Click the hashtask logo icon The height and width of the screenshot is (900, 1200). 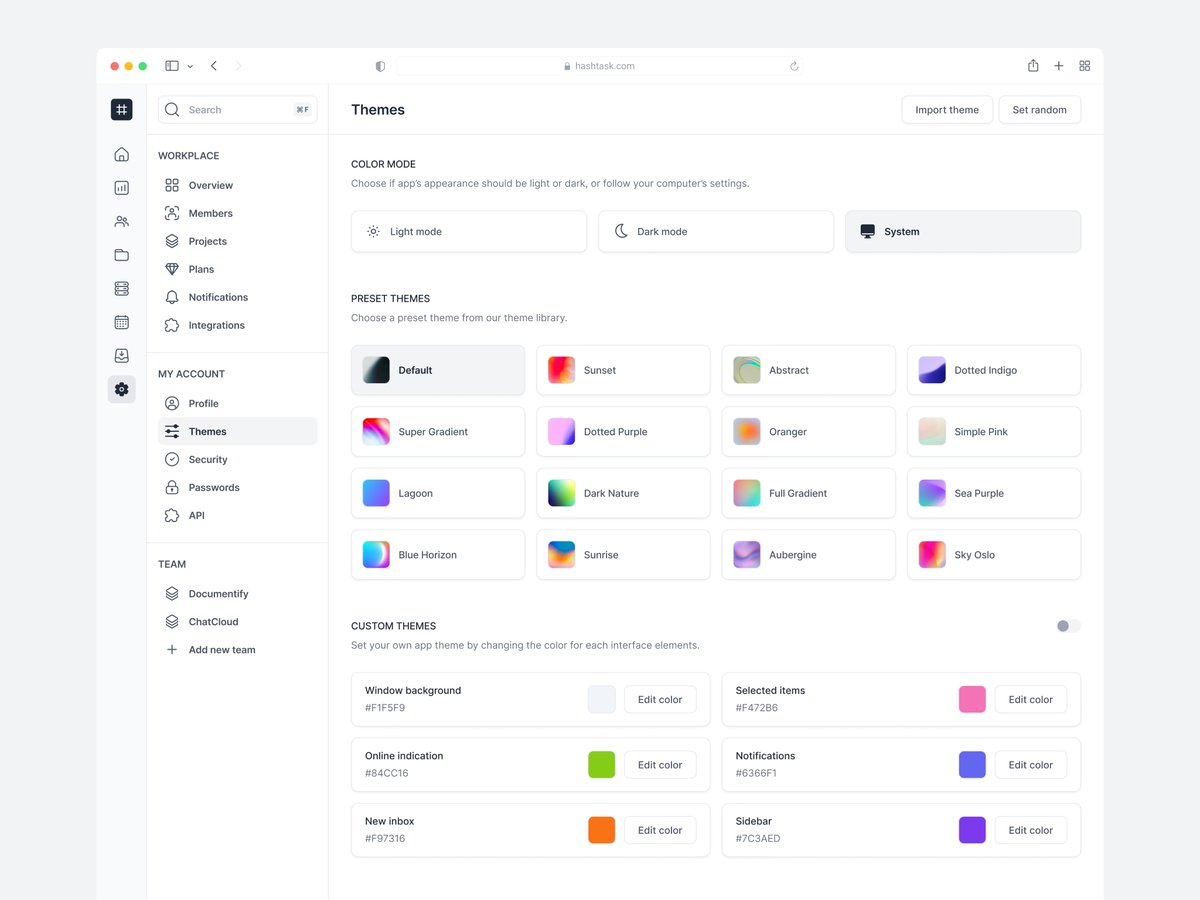[121, 109]
